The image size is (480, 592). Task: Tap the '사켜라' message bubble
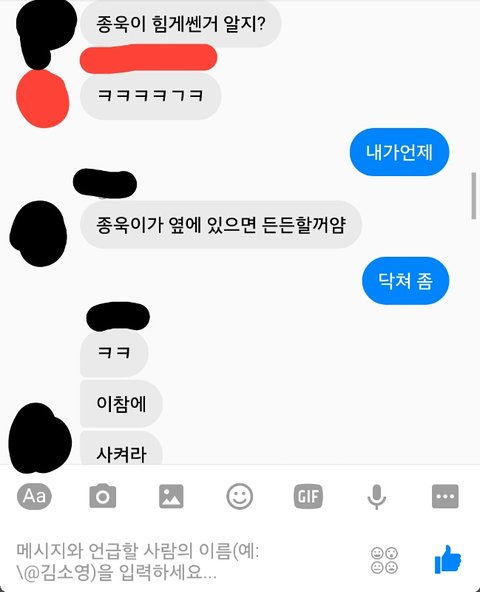click(121, 449)
